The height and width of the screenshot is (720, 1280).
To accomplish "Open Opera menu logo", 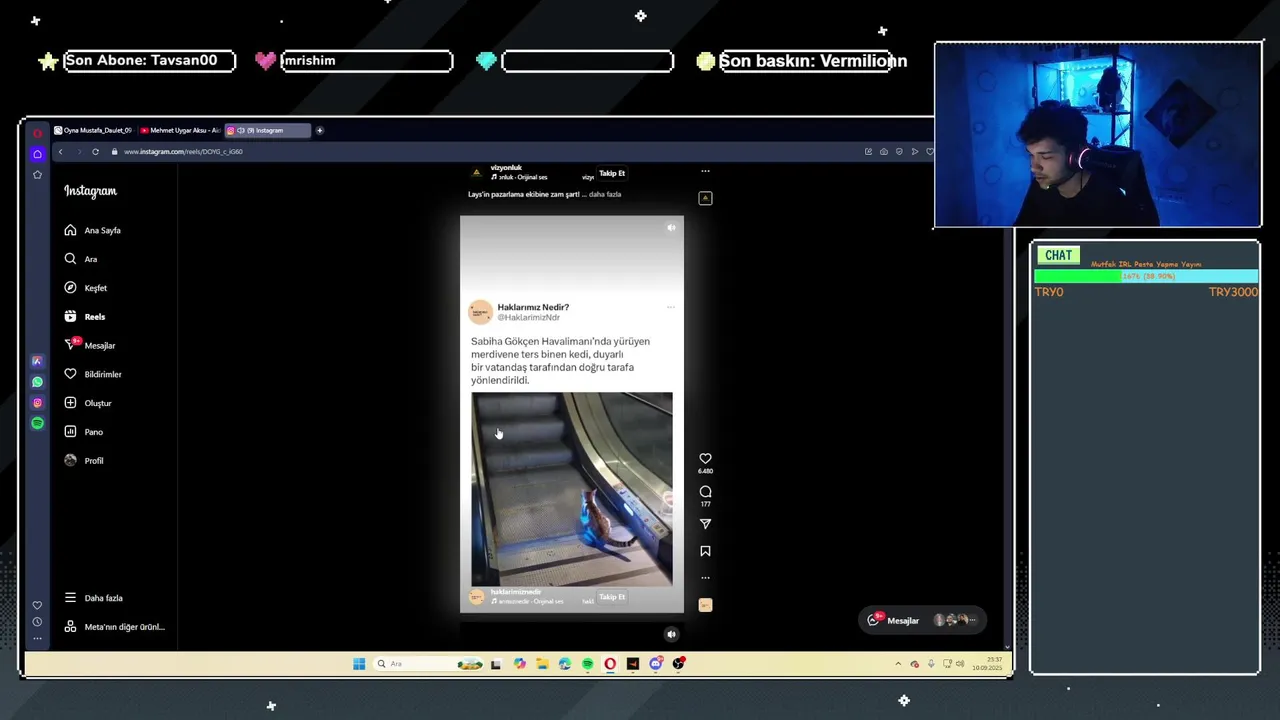I will (x=37, y=132).
